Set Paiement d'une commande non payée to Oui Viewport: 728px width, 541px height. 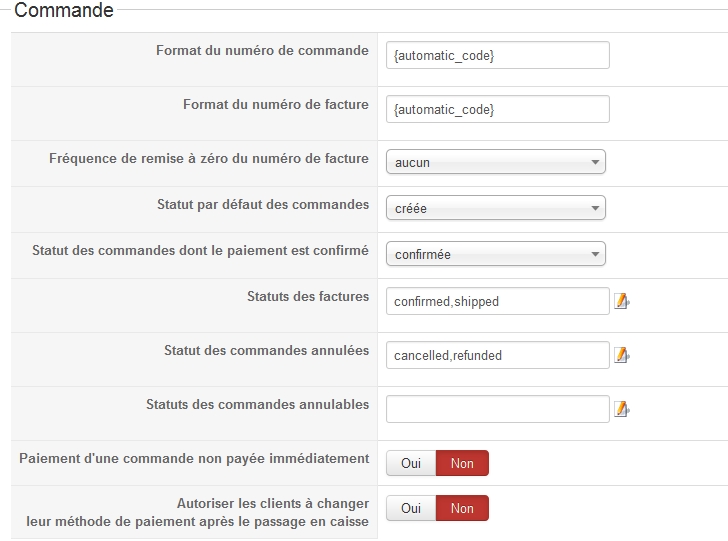pyautogui.click(x=411, y=463)
